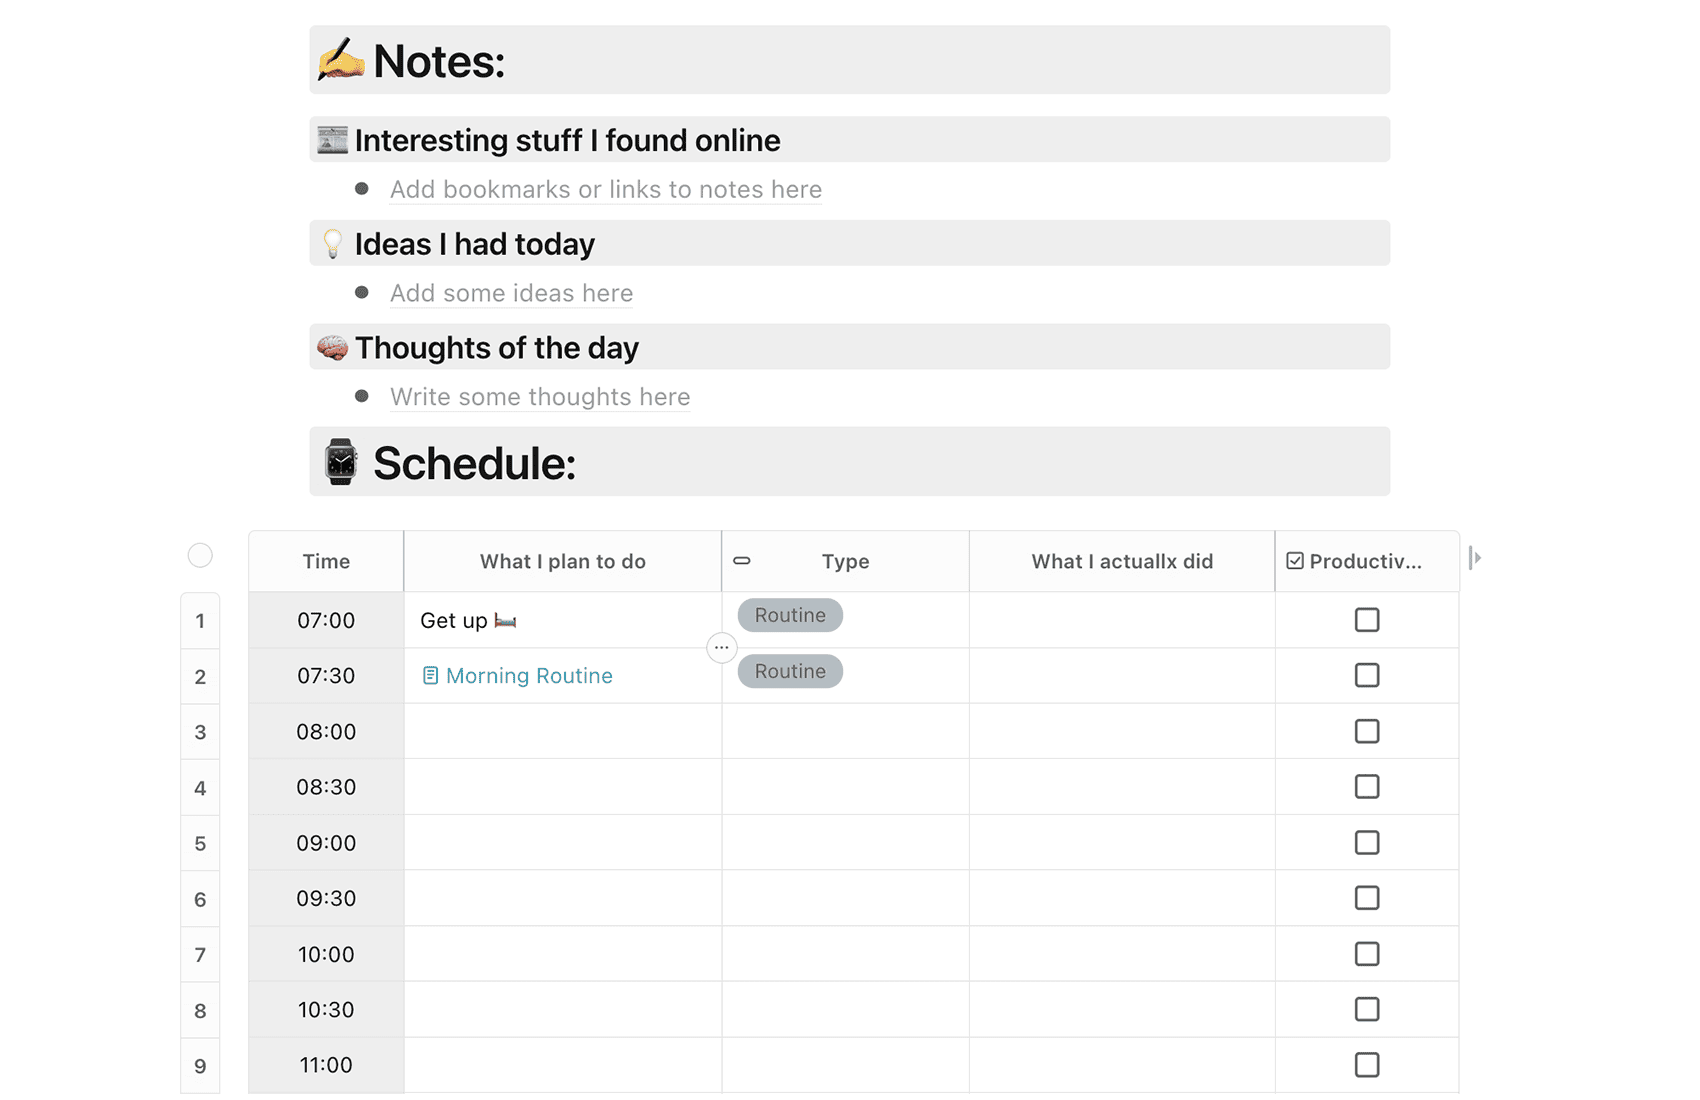1700x1100 pixels.
Task: Open the Routine tag in the 07:30 row
Action: (790, 671)
